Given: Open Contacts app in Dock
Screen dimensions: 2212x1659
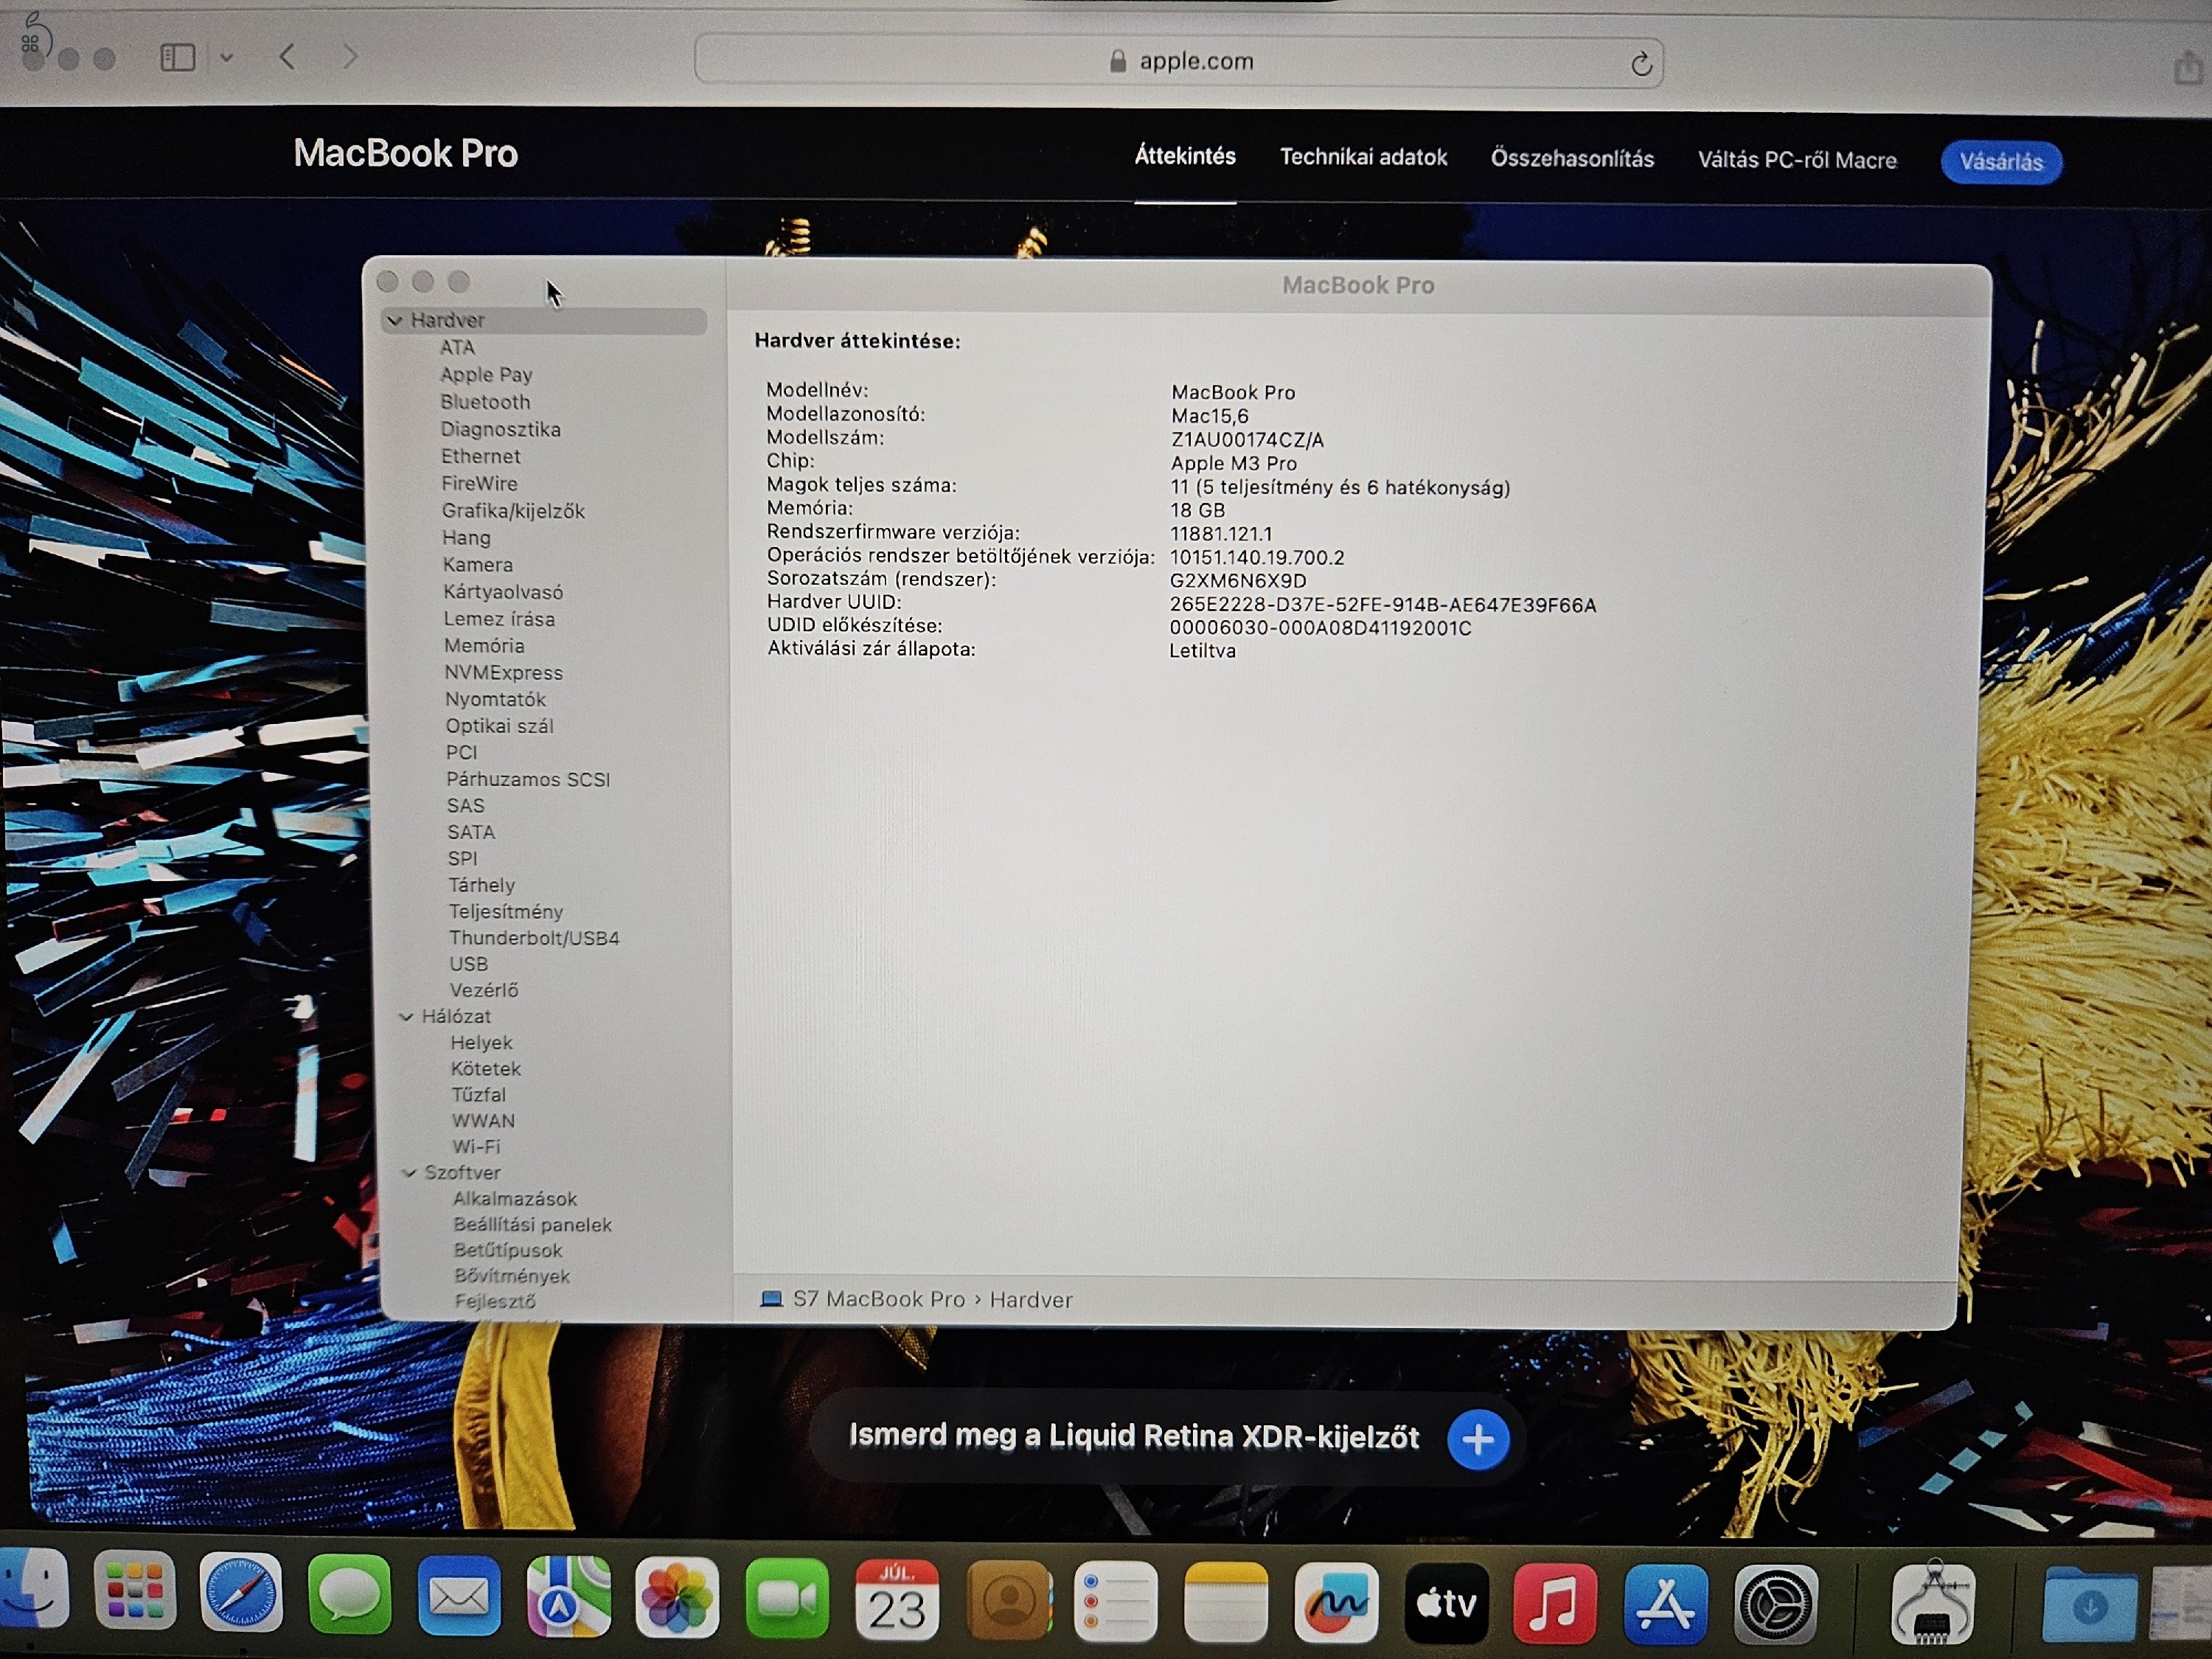Looking at the screenshot, I should click(1009, 1602).
